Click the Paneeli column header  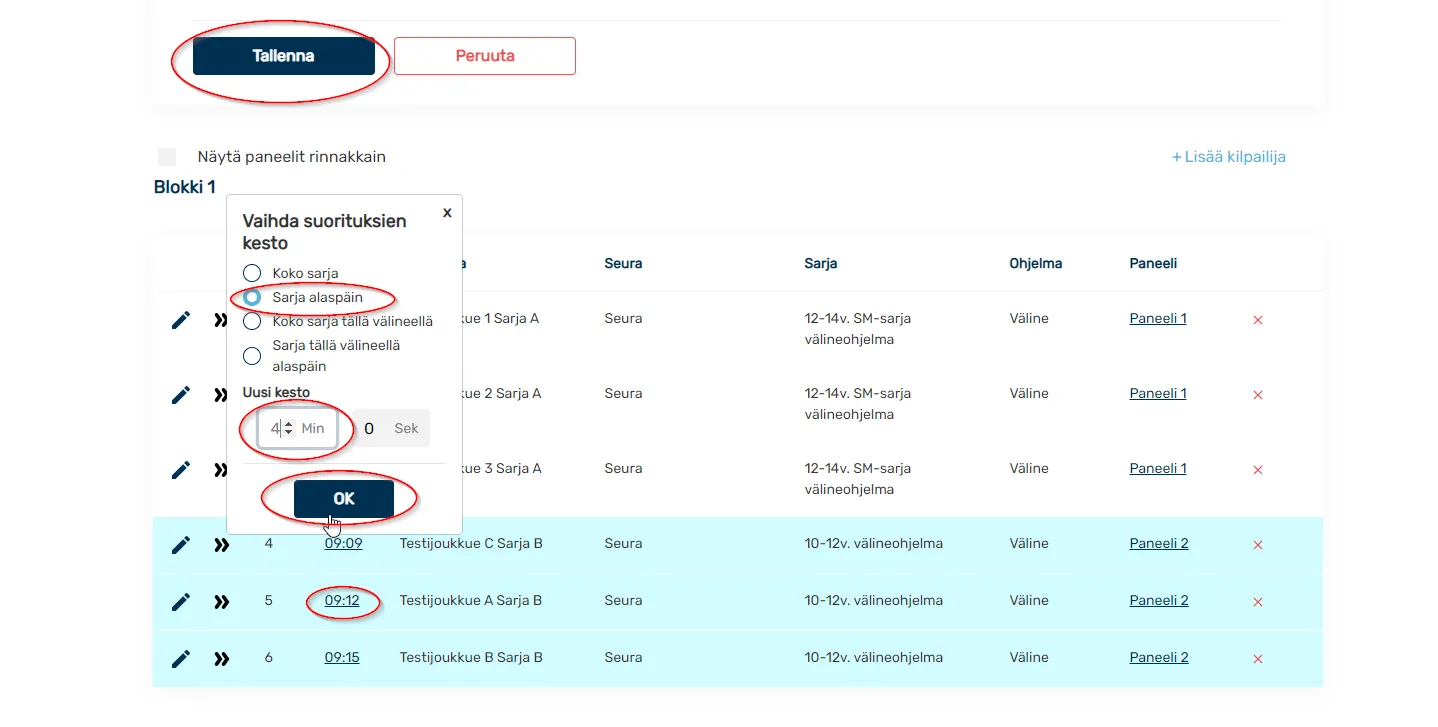coord(1153,264)
